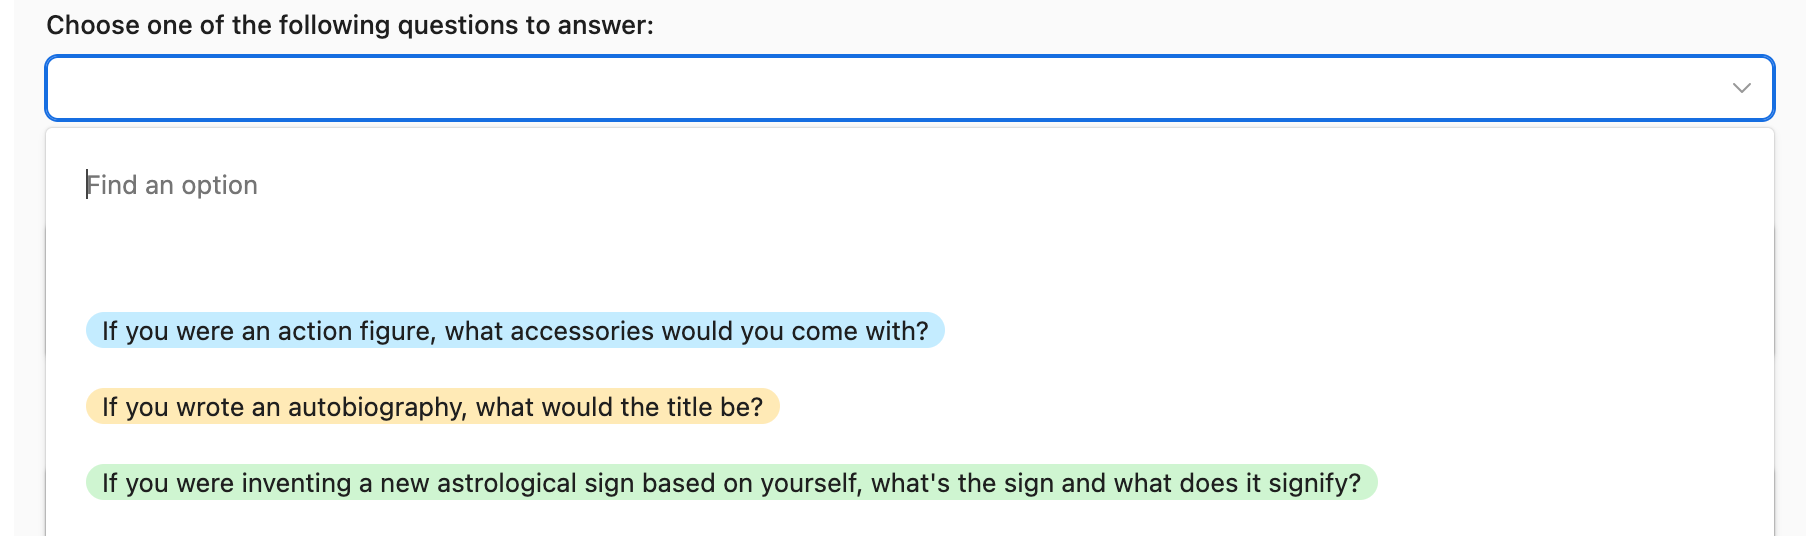
Task: Place cursor in the Find an option placeholder
Action: pyautogui.click(x=172, y=185)
